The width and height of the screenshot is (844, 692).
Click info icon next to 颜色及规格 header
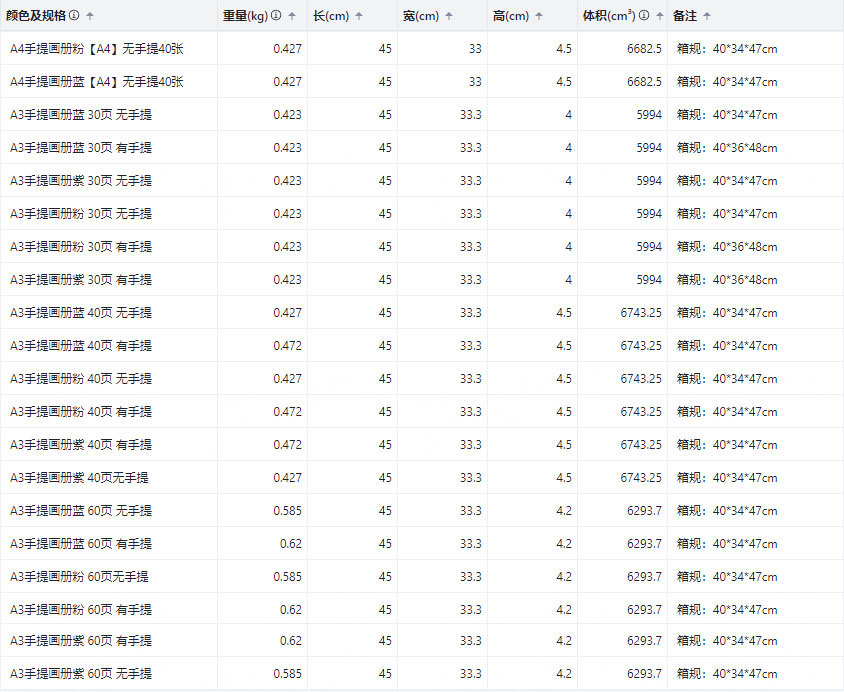click(x=74, y=15)
